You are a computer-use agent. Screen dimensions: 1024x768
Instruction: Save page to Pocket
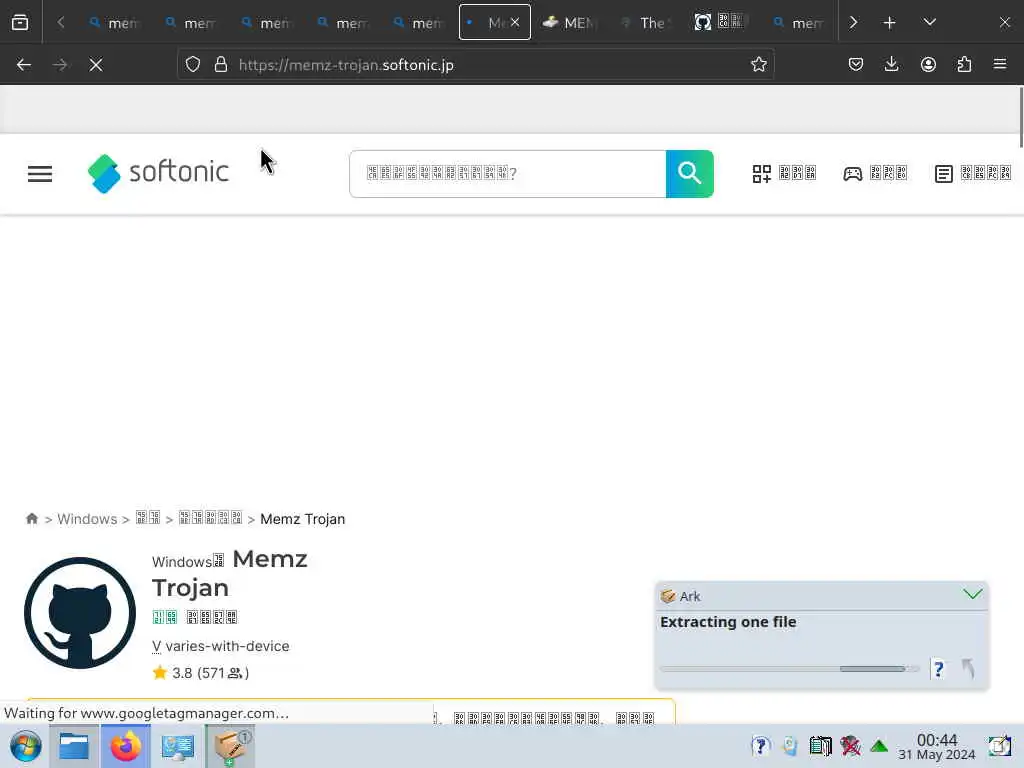[x=856, y=65]
